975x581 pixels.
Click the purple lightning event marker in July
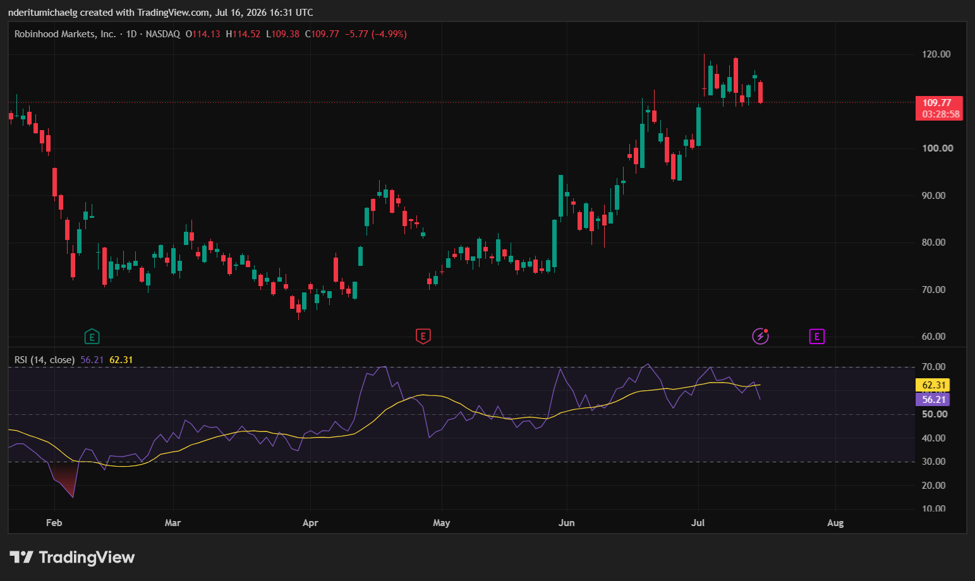[x=760, y=336]
